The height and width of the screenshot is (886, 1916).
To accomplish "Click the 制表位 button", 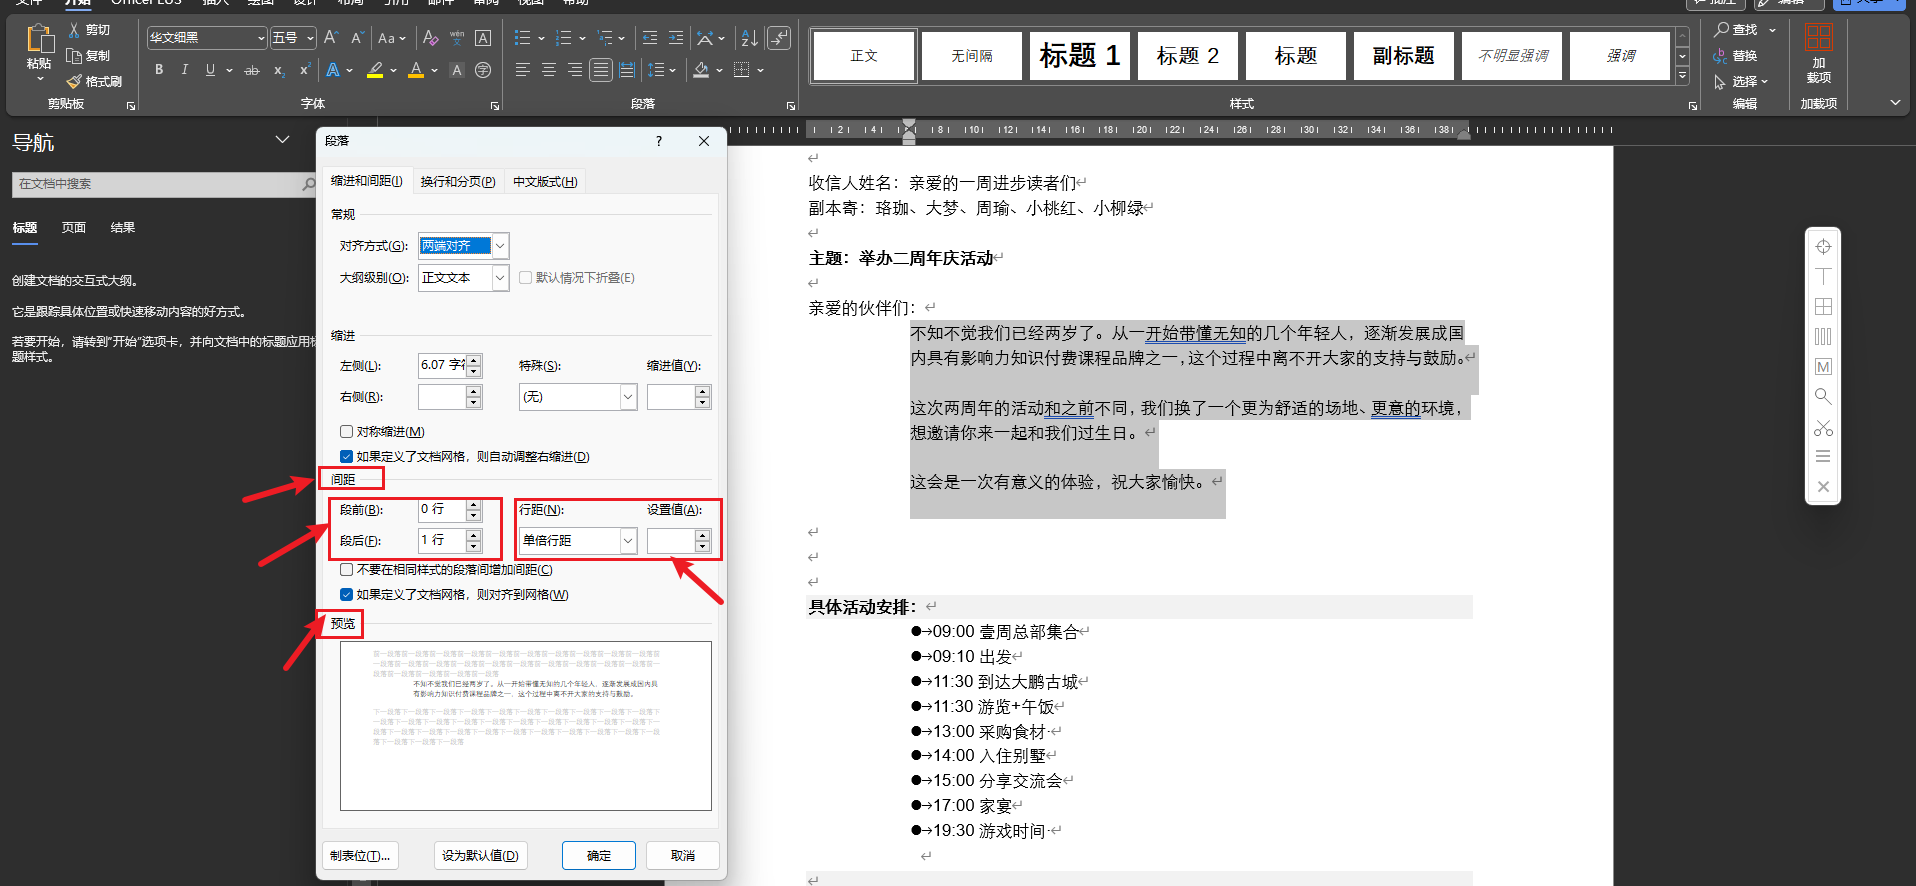I will click(361, 856).
